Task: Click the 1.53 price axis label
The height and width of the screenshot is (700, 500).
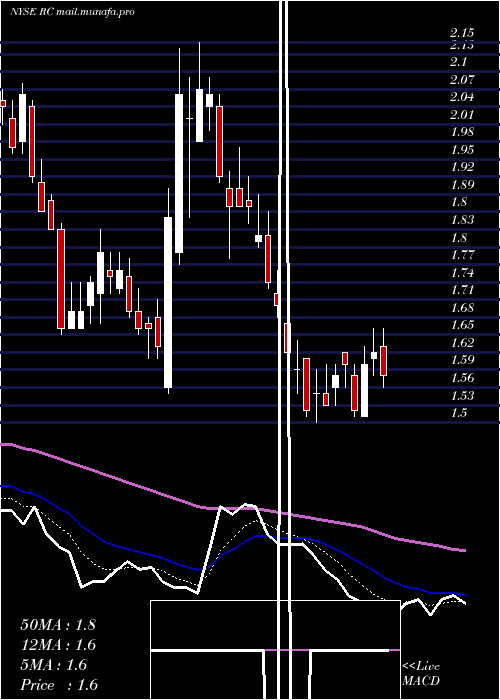Action: click(x=462, y=395)
